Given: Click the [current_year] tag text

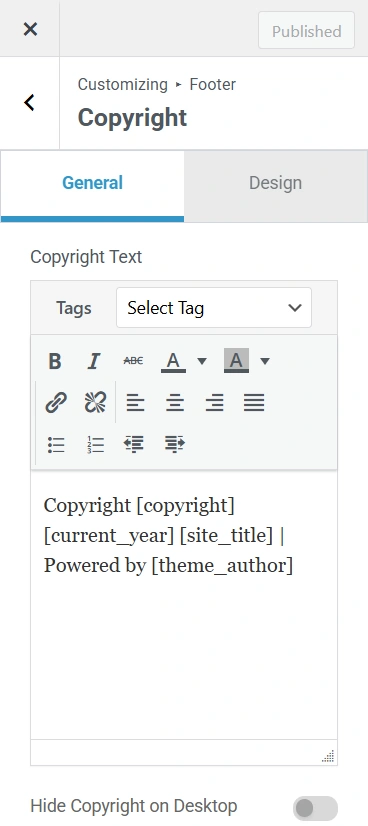Looking at the screenshot, I should [x=108, y=536].
